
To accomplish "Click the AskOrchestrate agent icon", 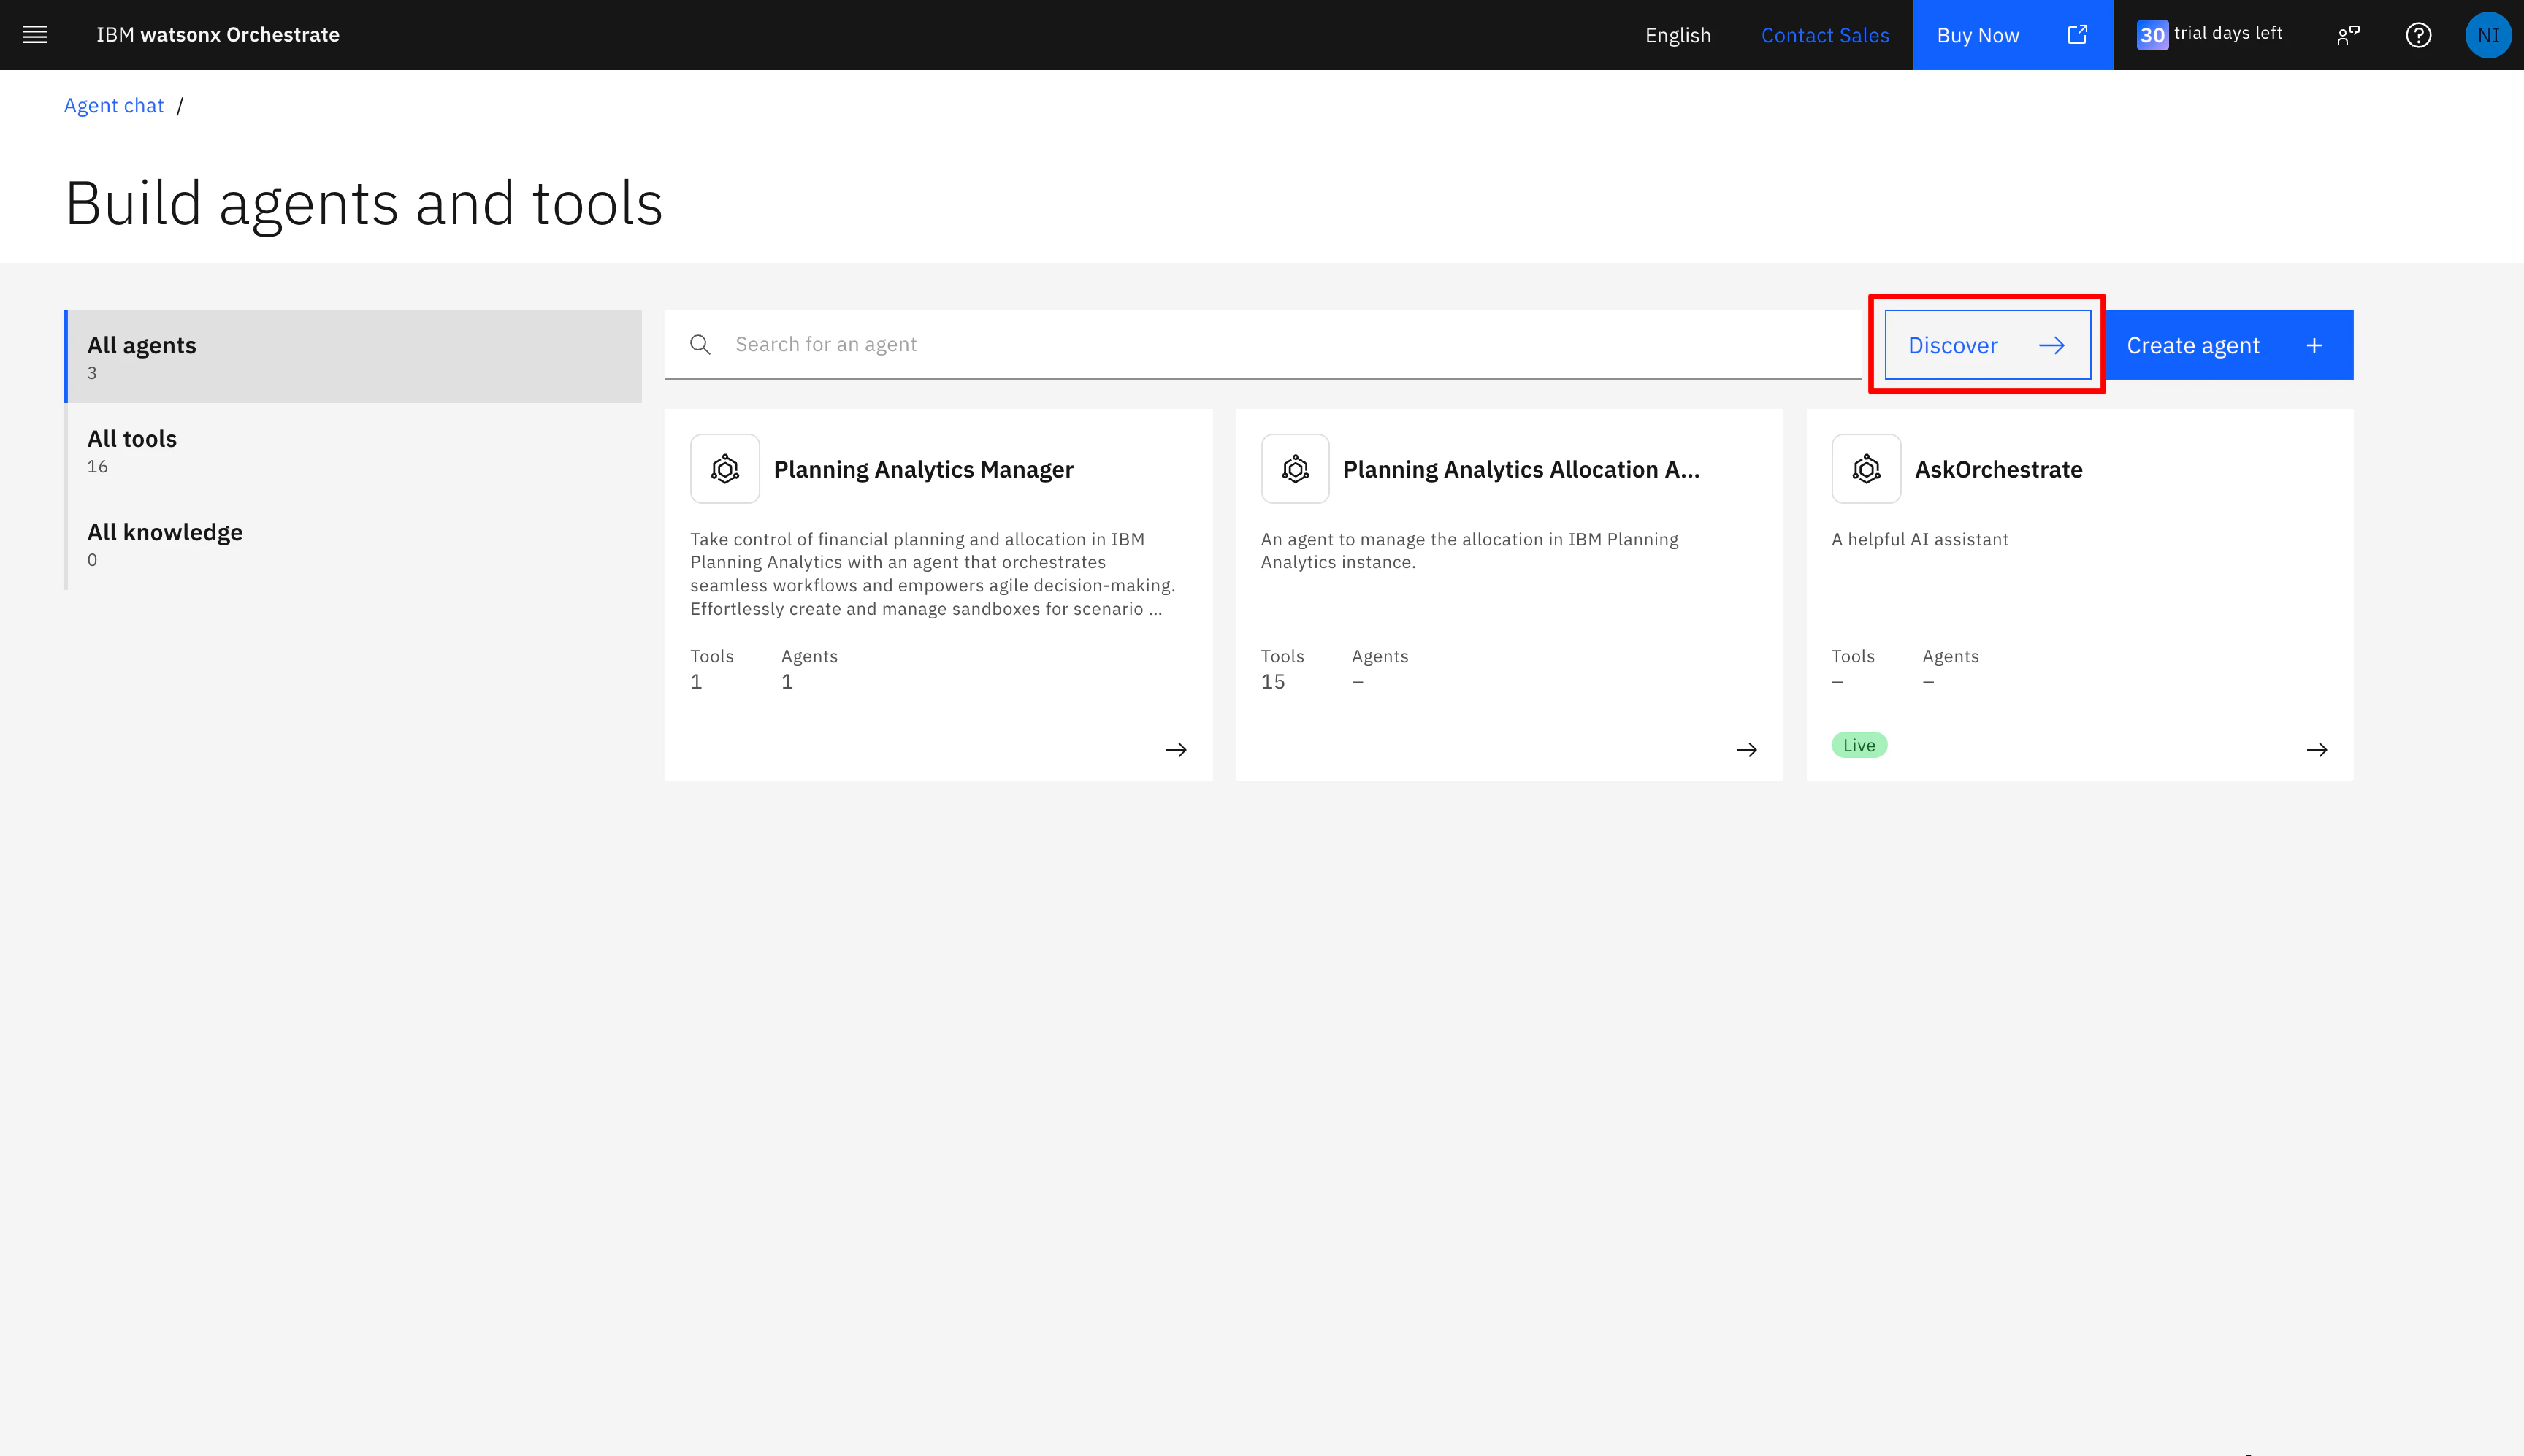I will tap(1865, 469).
